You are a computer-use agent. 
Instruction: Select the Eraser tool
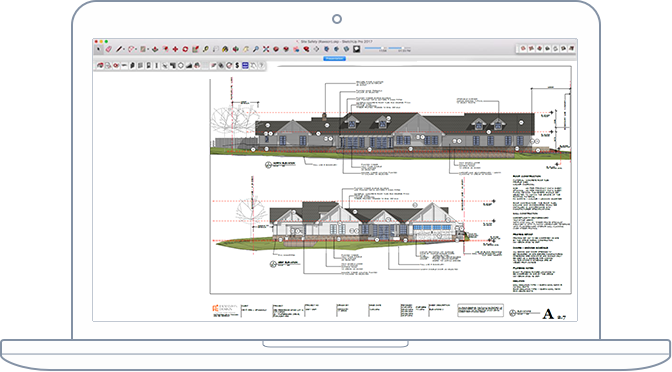tap(108, 49)
